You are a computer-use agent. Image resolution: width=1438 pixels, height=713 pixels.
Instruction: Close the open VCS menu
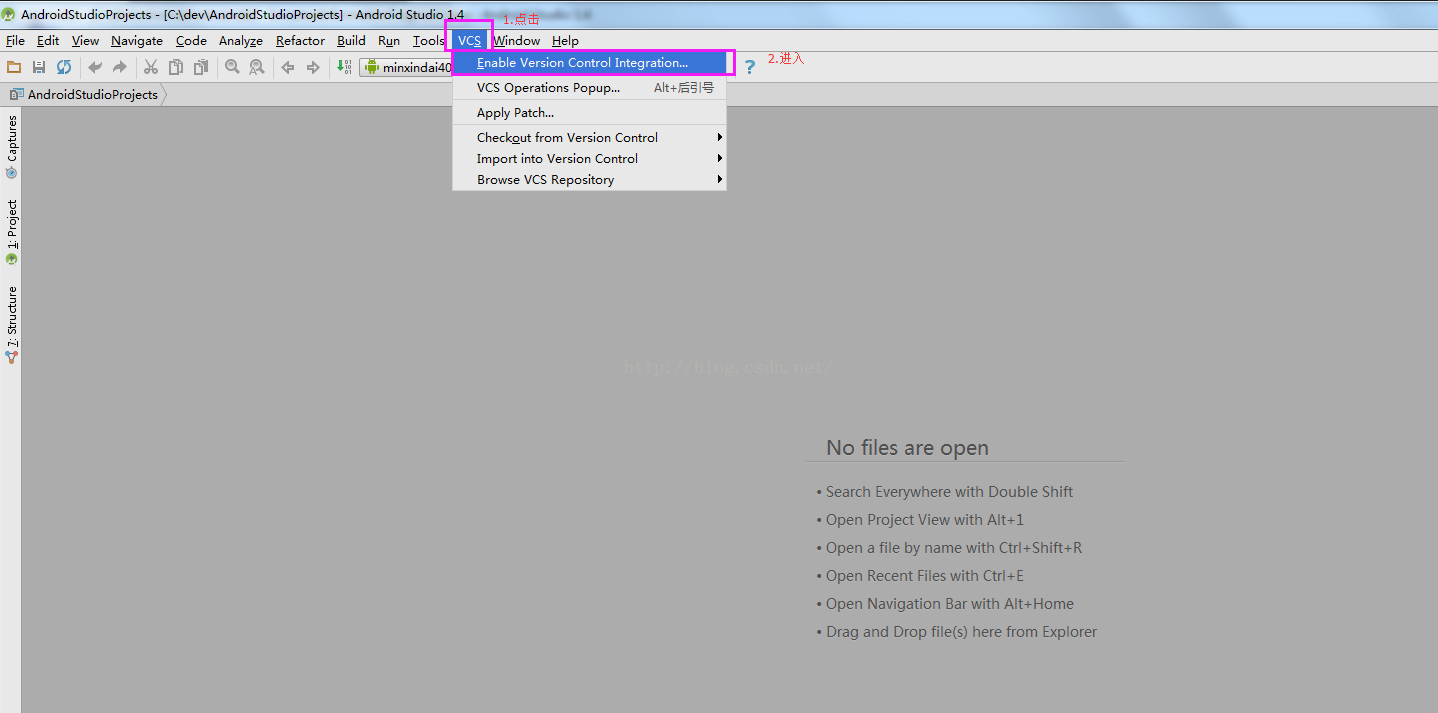click(x=470, y=41)
